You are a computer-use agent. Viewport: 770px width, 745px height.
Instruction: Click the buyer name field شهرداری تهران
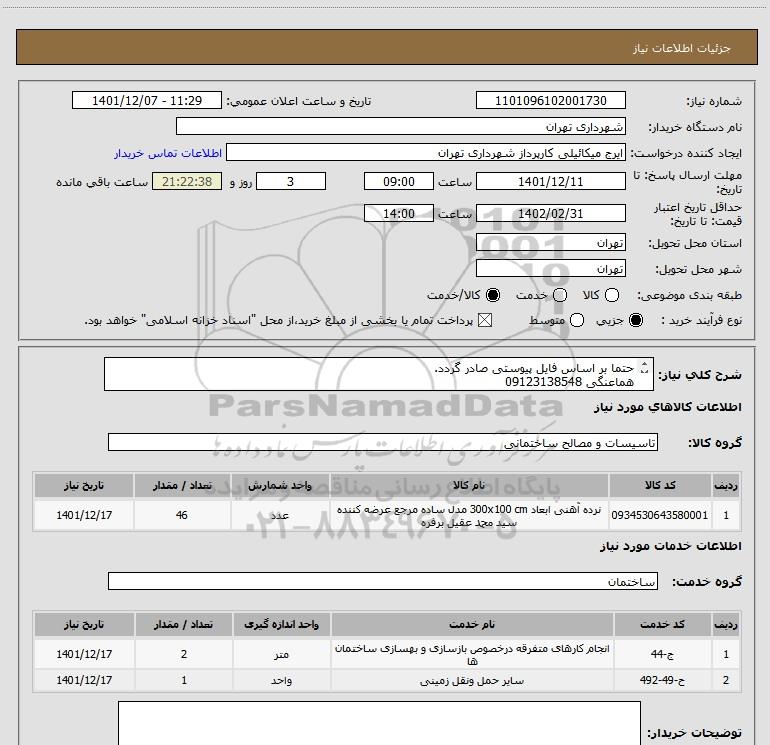(401, 126)
